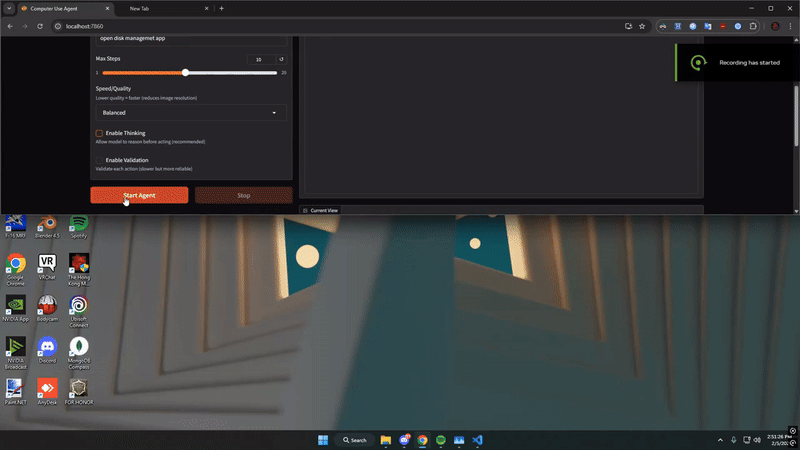Enable the Thinking checkbox
The height and width of the screenshot is (450, 800).
(99, 133)
